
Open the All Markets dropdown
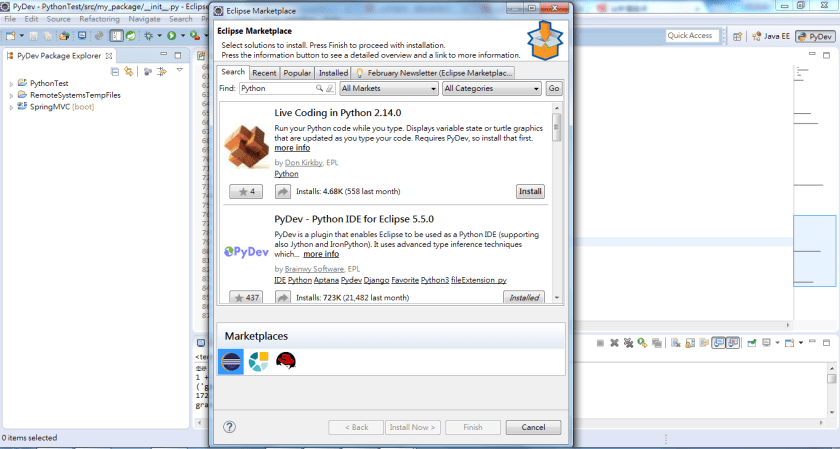(389, 89)
